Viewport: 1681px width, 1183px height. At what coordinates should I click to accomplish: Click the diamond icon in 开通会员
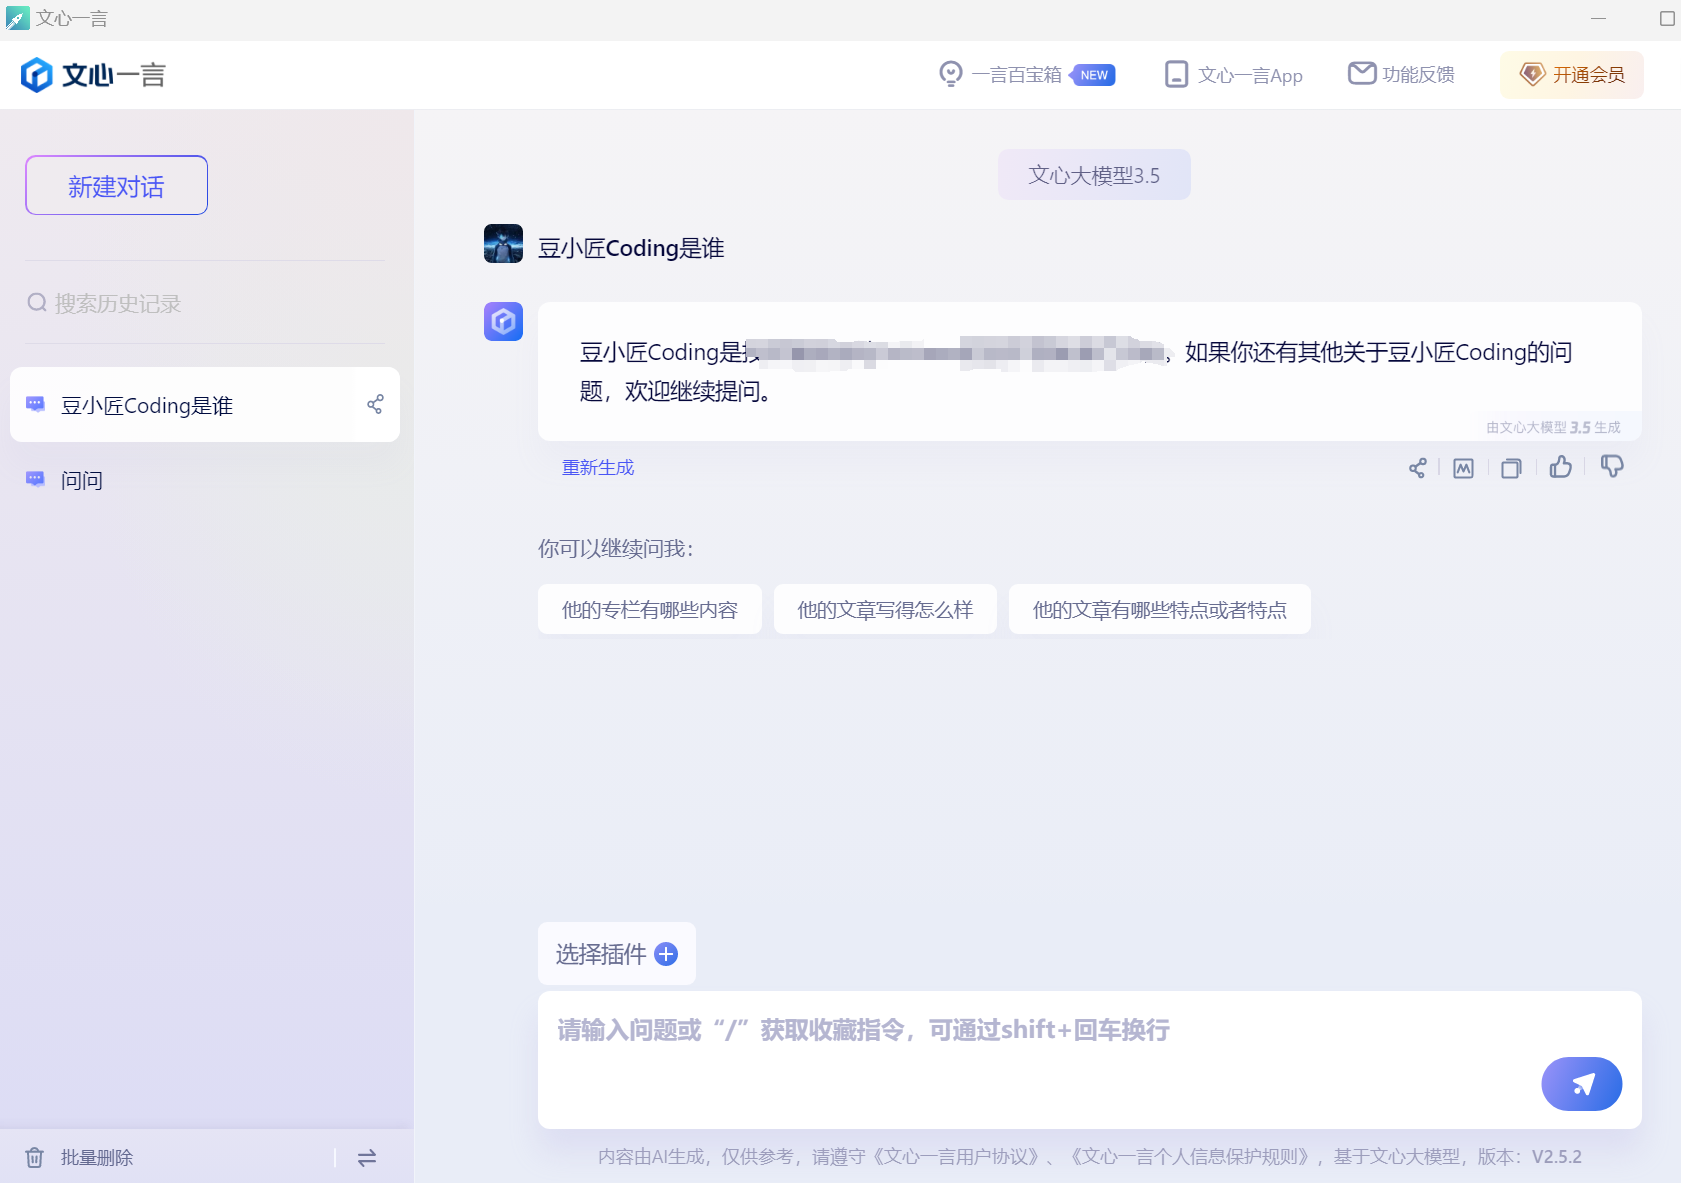point(1532,74)
